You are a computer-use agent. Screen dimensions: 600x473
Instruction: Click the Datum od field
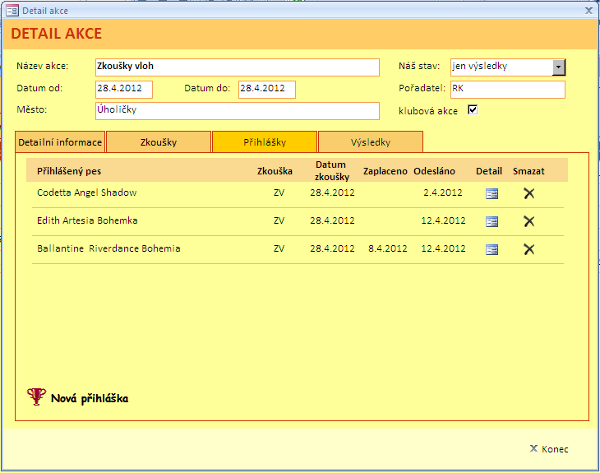[124, 90]
